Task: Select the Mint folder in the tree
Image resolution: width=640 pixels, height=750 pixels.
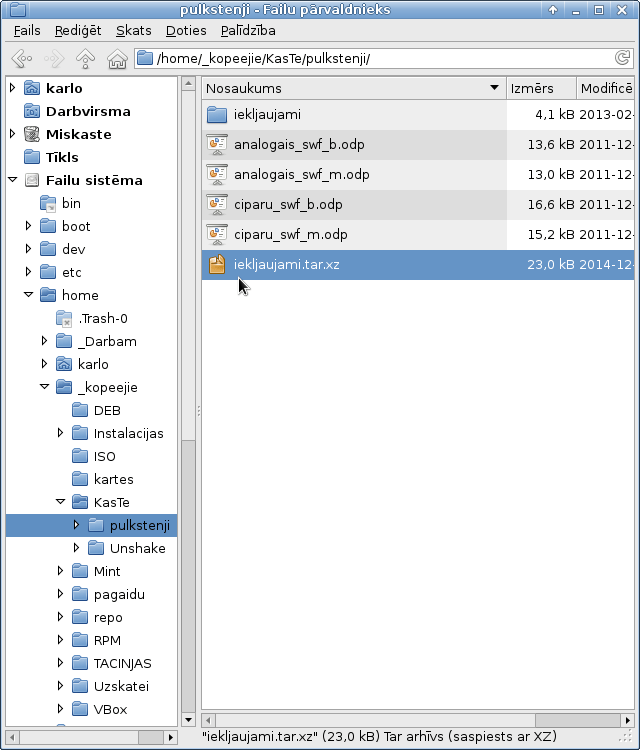Action: click(x=107, y=572)
